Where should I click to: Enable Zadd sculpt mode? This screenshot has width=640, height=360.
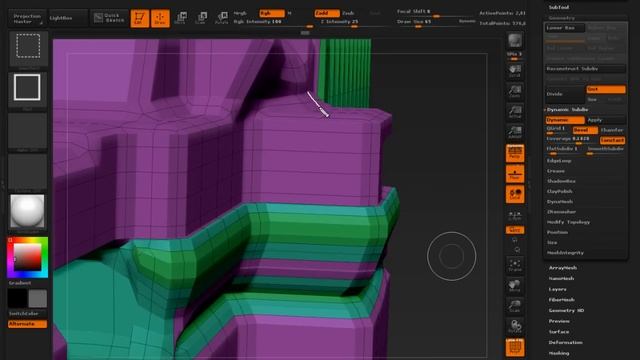click(327, 13)
